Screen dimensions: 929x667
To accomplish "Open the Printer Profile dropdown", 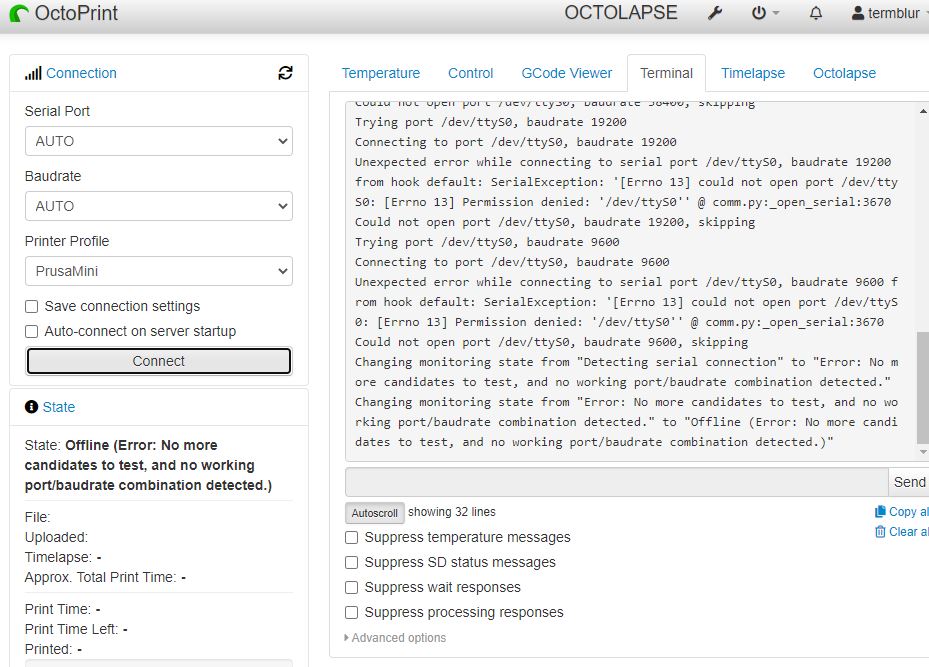I will pos(159,271).
